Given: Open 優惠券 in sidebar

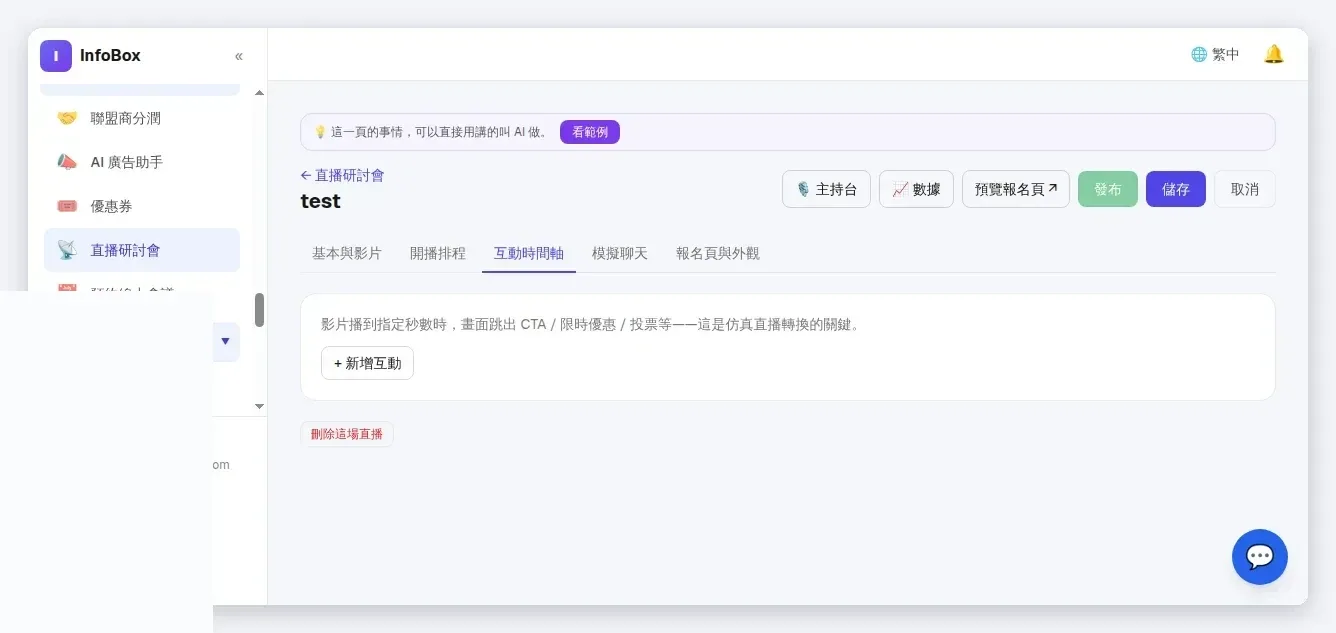Looking at the screenshot, I should (142, 206).
